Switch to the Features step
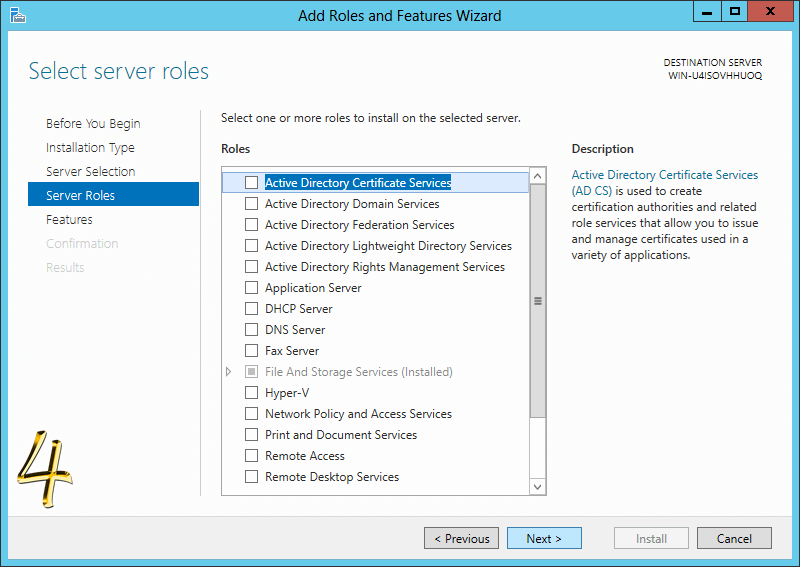Screen dimensions: 800x567 [x=69, y=219]
